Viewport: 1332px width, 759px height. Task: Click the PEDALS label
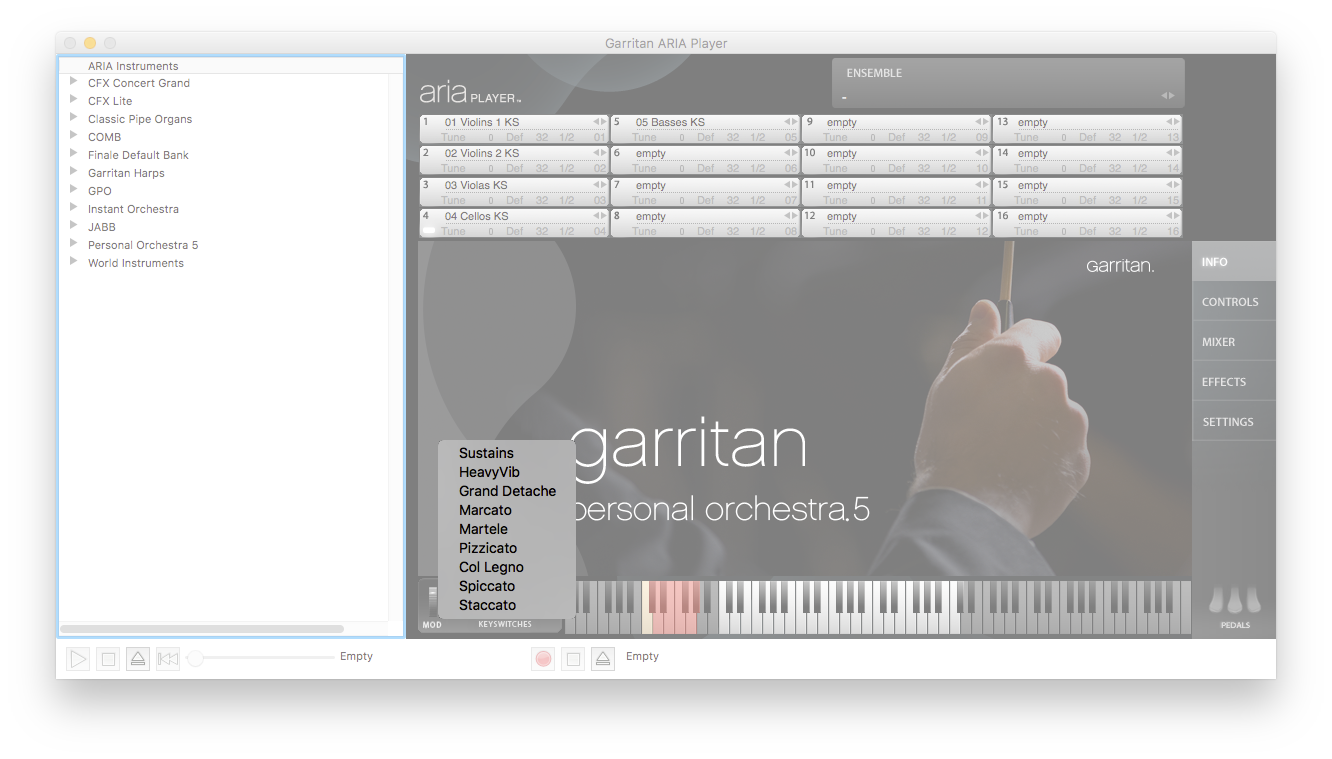pyautogui.click(x=1235, y=626)
